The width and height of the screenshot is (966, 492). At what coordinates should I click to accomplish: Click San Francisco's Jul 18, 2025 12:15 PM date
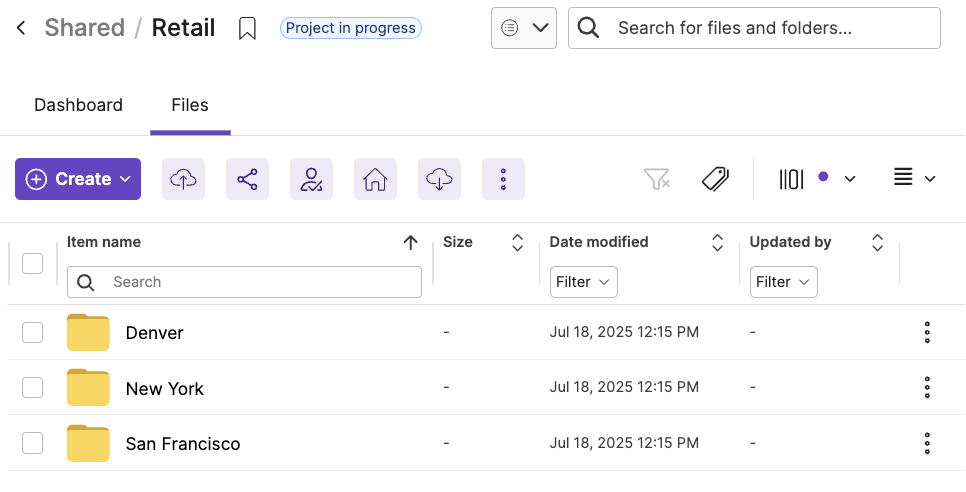(624, 443)
